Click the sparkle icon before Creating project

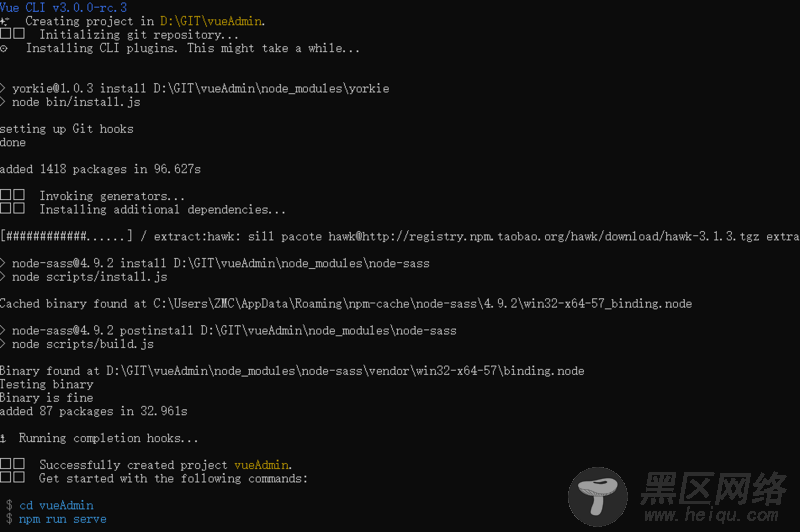coord(5,21)
